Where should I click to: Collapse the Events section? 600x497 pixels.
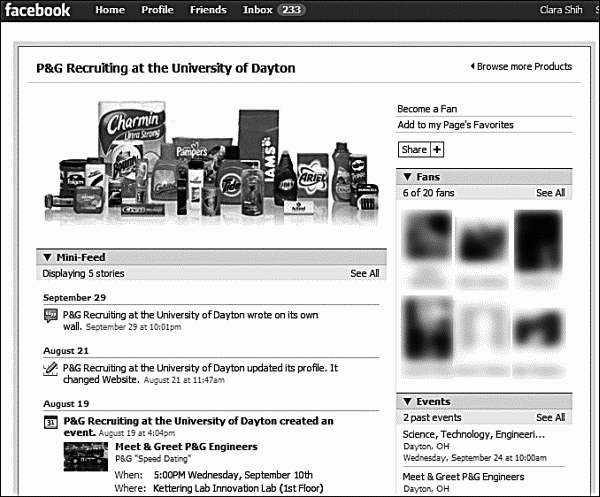pos(407,401)
